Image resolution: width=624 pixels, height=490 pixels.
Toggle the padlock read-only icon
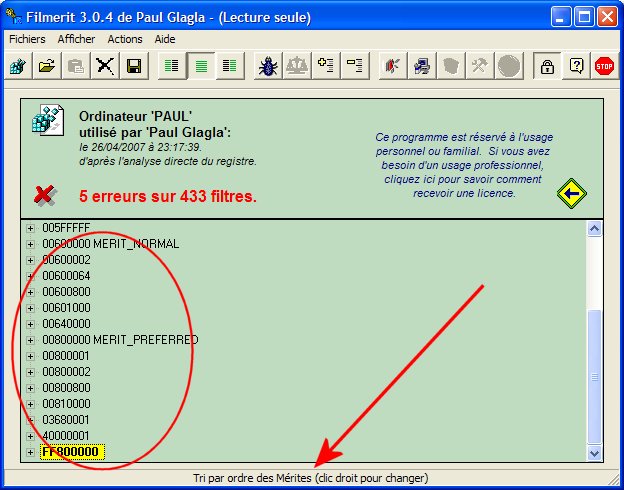(547, 66)
